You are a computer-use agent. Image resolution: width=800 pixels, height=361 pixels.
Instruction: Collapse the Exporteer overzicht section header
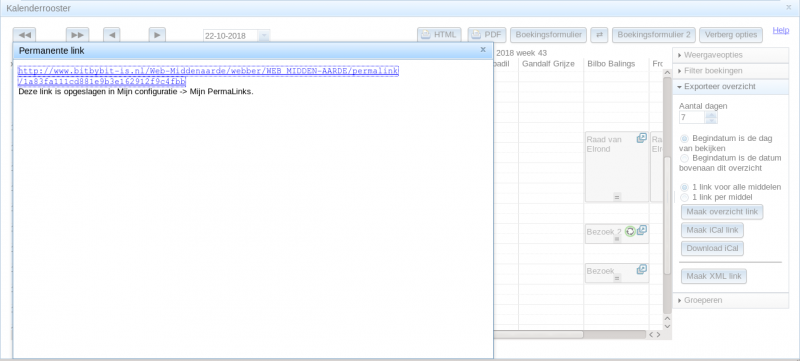[x=731, y=87]
